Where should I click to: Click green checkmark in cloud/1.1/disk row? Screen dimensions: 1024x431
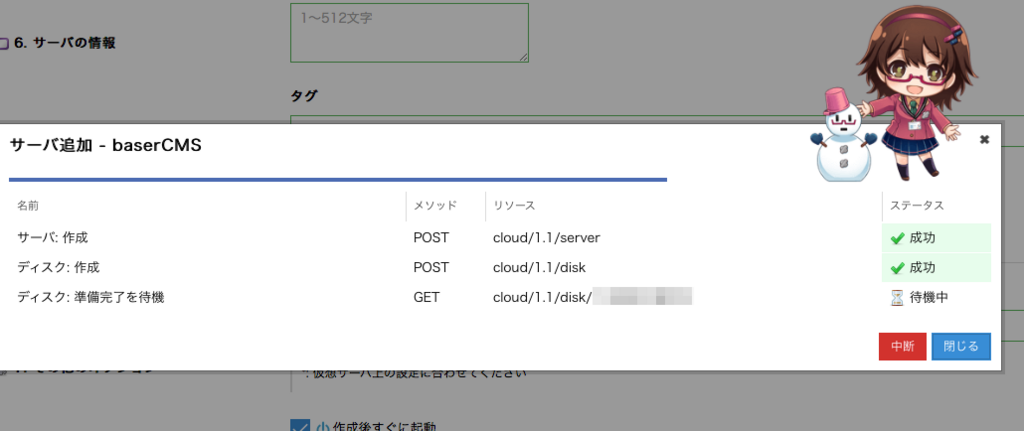tap(897, 268)
